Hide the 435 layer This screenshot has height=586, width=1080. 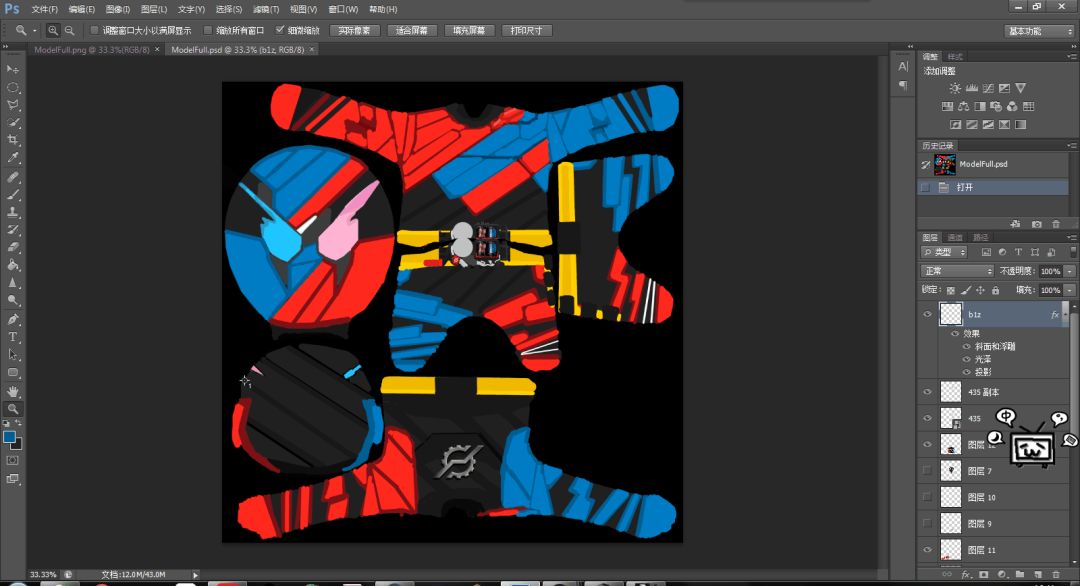(927, 418)
